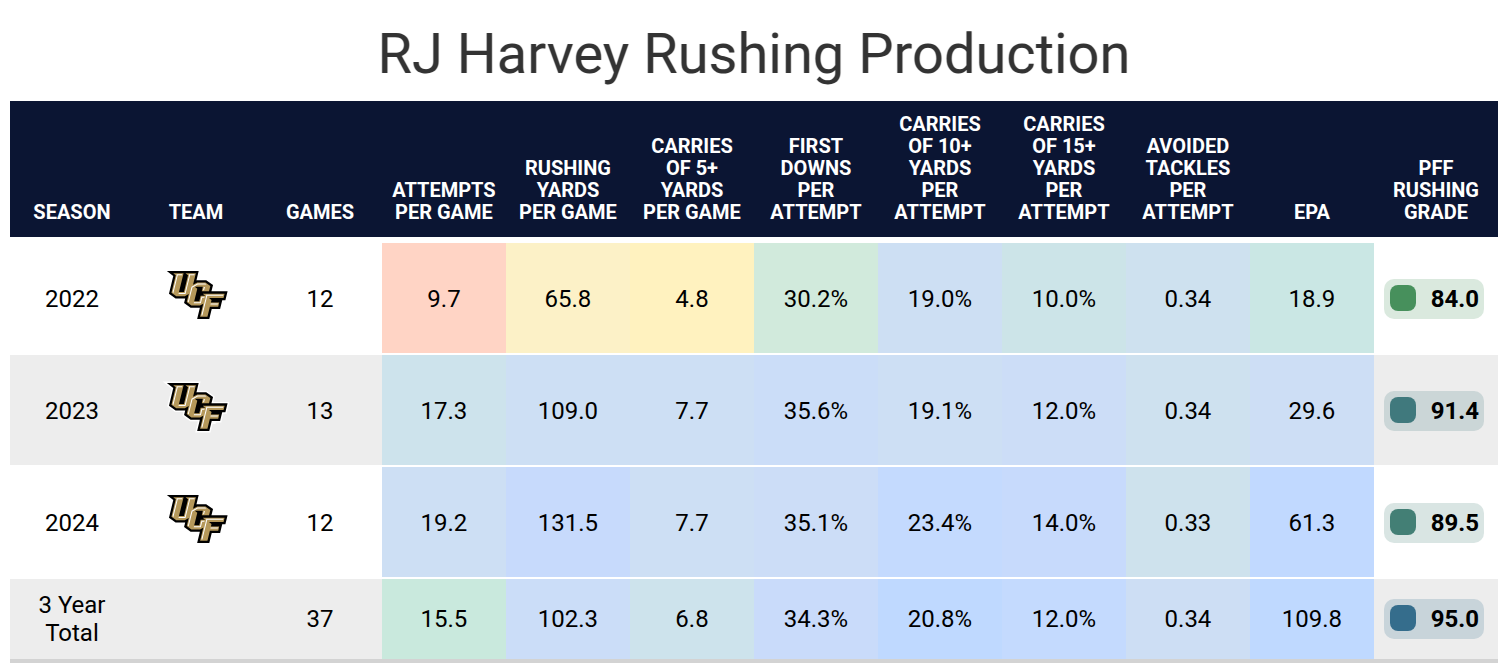The width and height of the screenshot is (1508, 670).
Task: Click the RJ Harvey Rushing Production title
Action: (754, 53)
